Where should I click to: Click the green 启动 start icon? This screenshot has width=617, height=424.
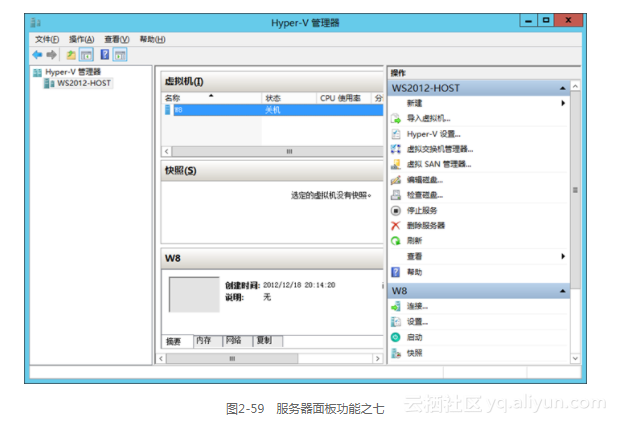pyautogui.click(x=395, y=337)
